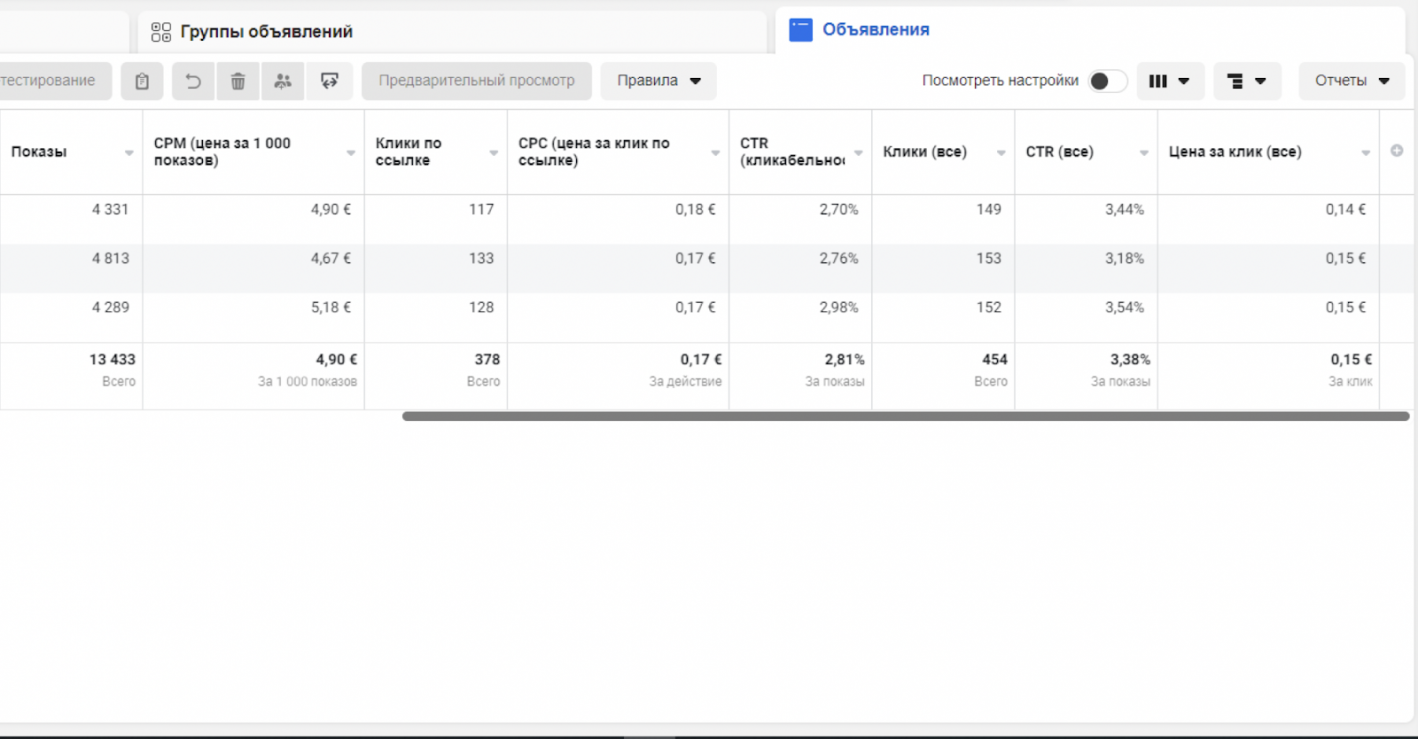Click the export/share ads icon

329,81
